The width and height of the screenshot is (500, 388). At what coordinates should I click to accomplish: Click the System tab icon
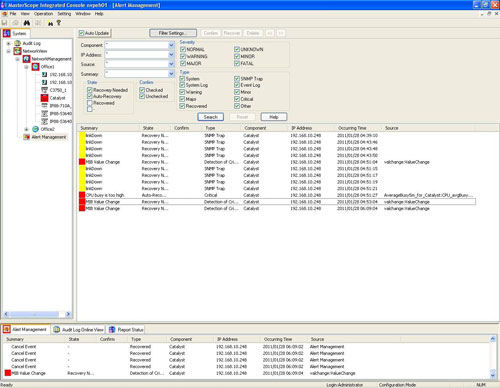click(7, 33)
